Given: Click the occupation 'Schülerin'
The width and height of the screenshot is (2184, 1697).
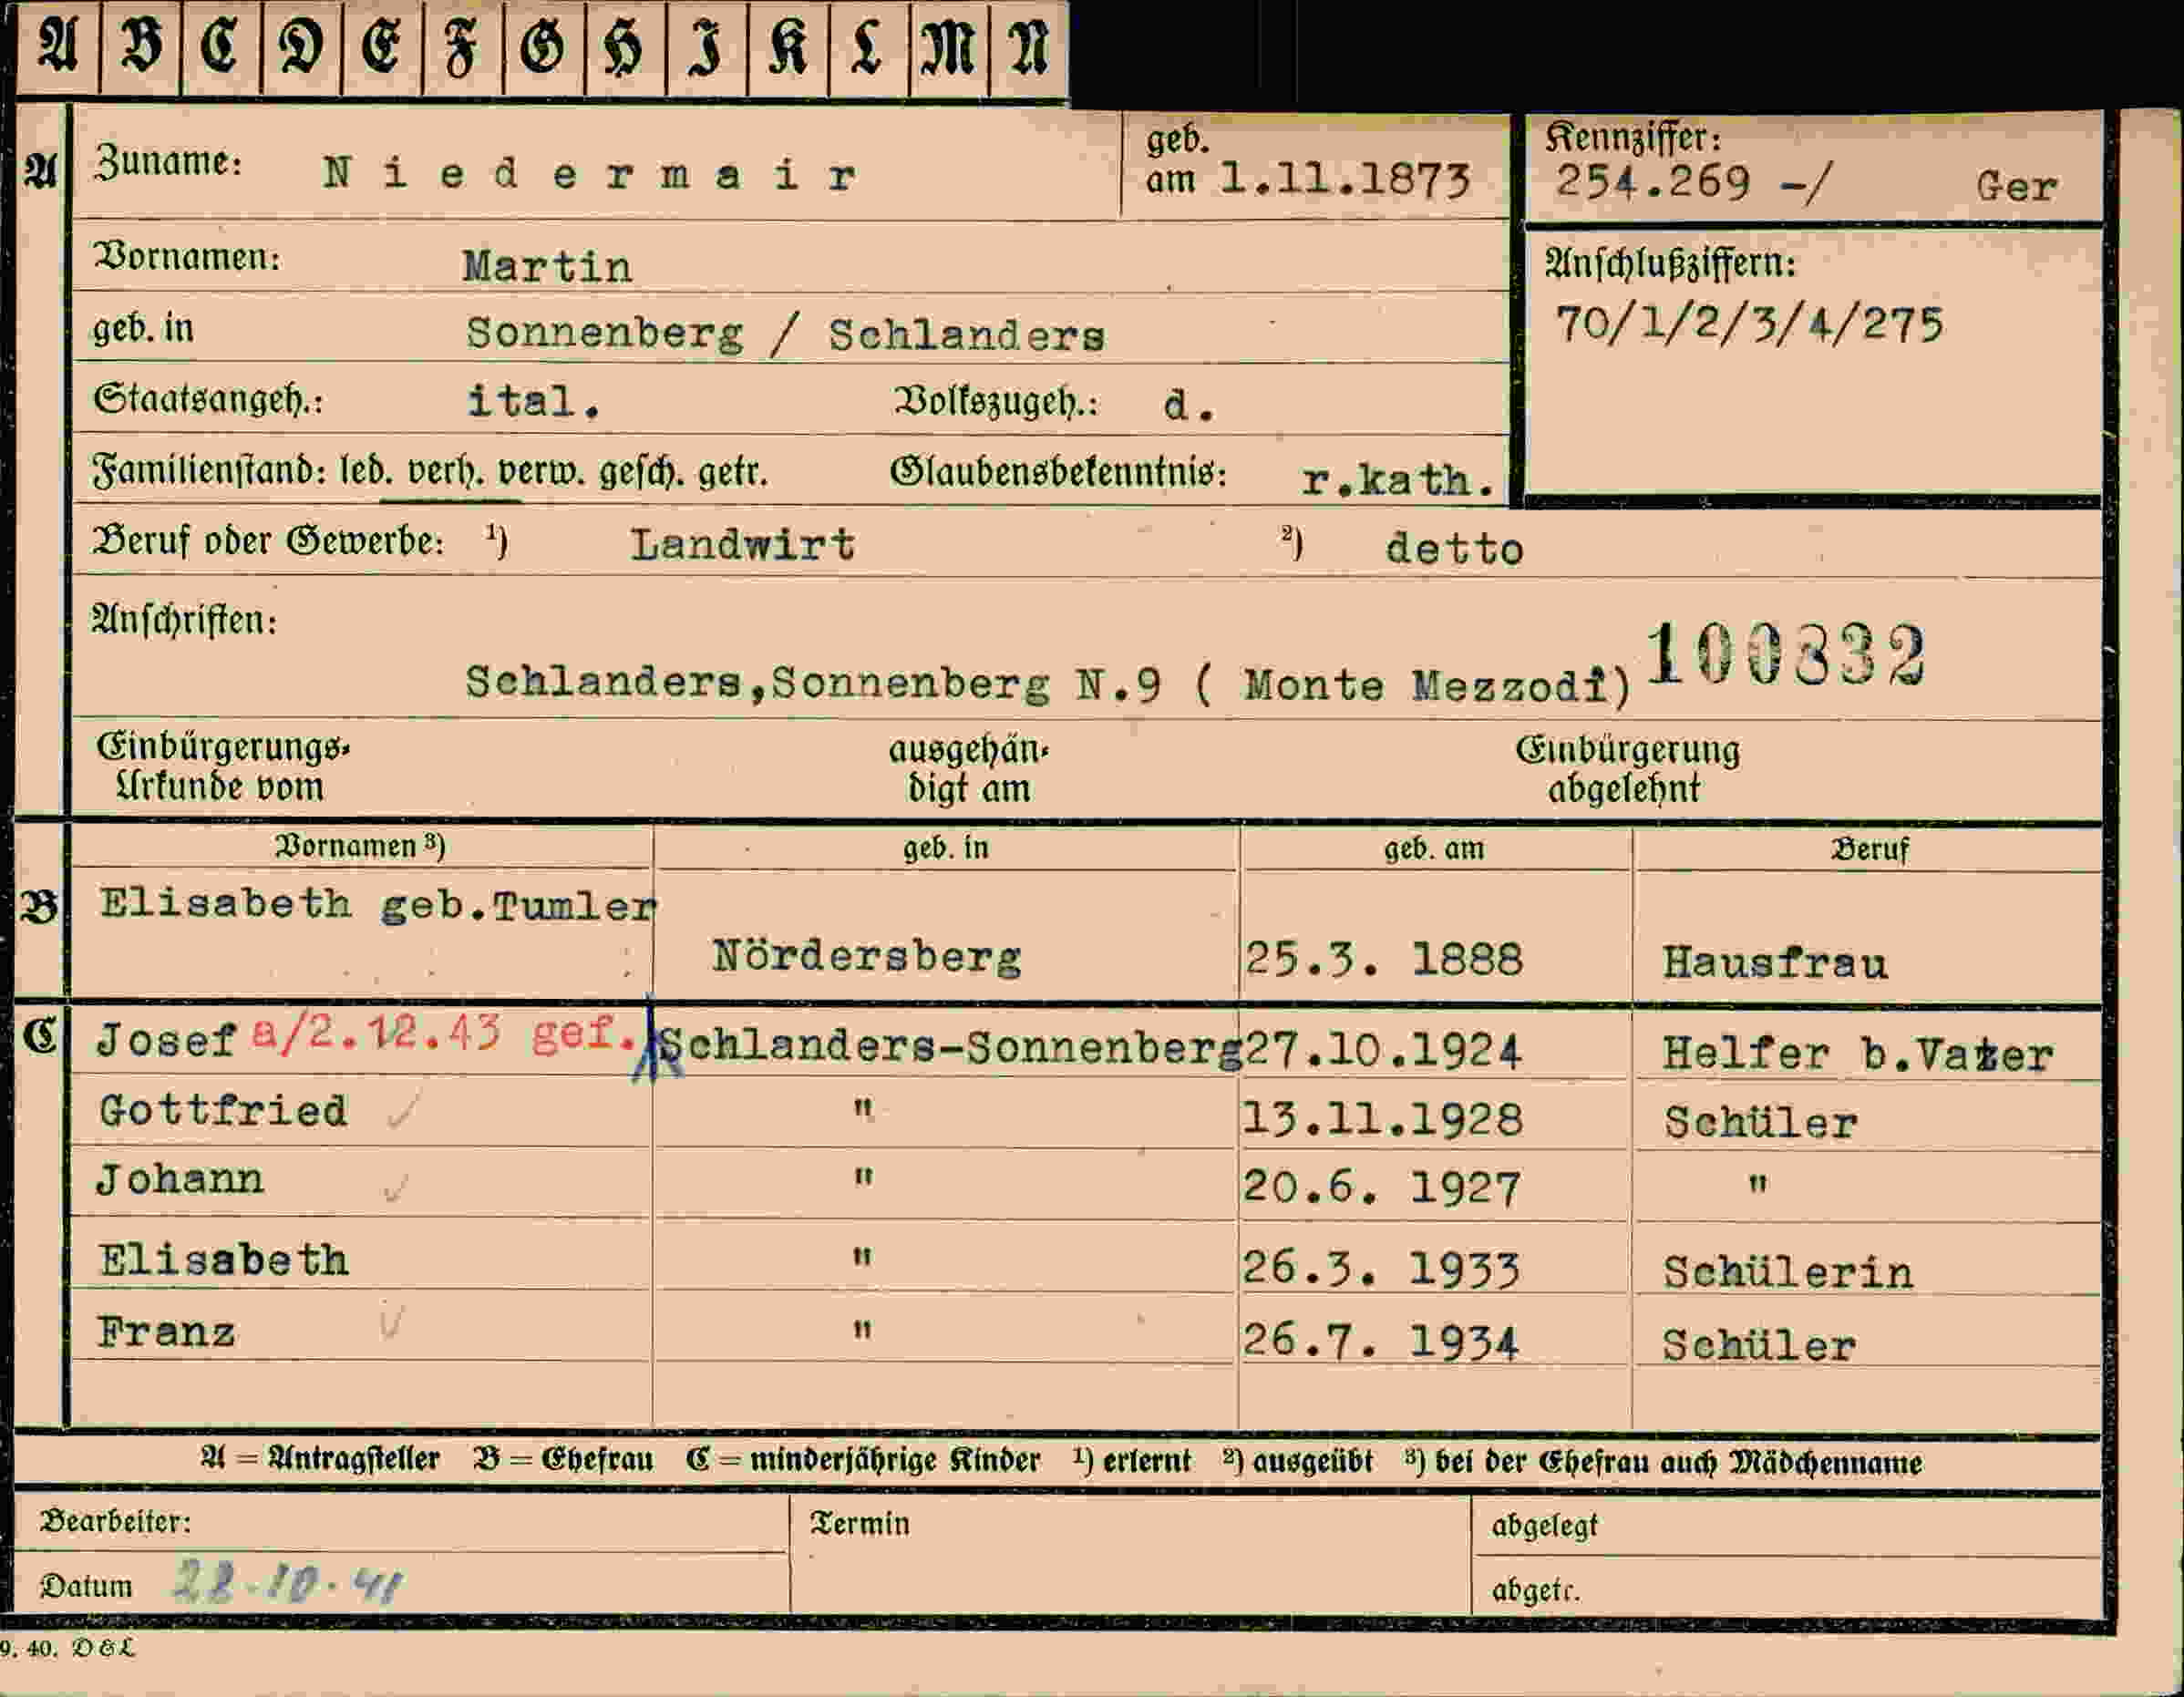Looking at the screenshot, I should [1788, 1272].
